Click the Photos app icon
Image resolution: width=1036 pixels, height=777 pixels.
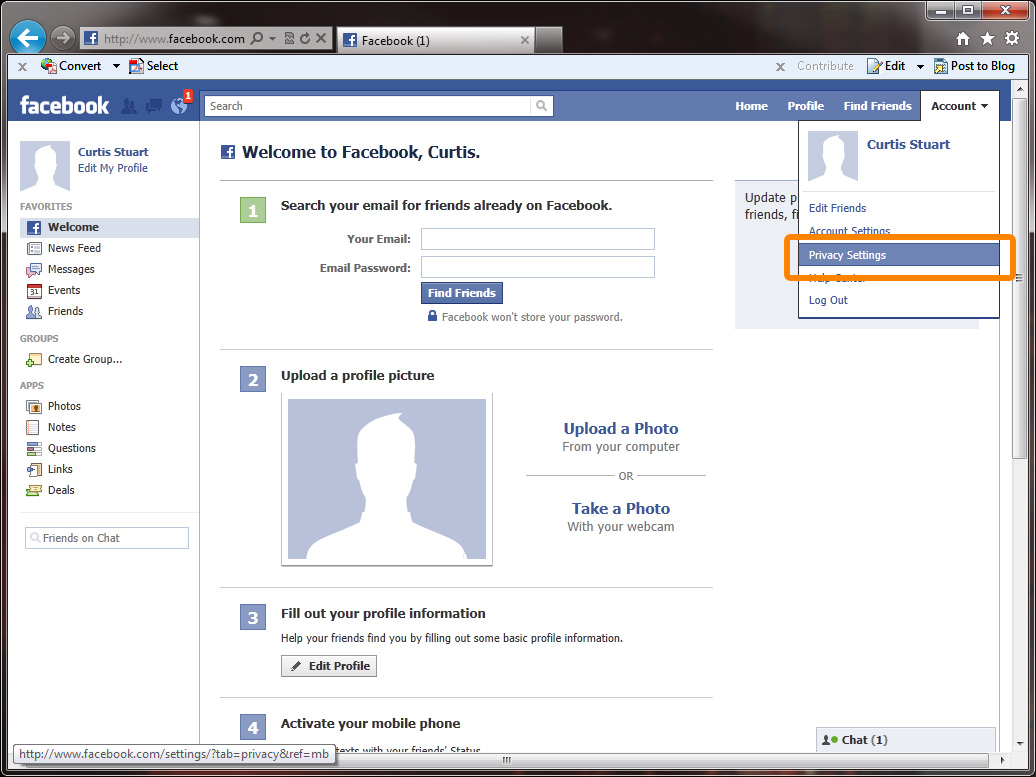34,406
